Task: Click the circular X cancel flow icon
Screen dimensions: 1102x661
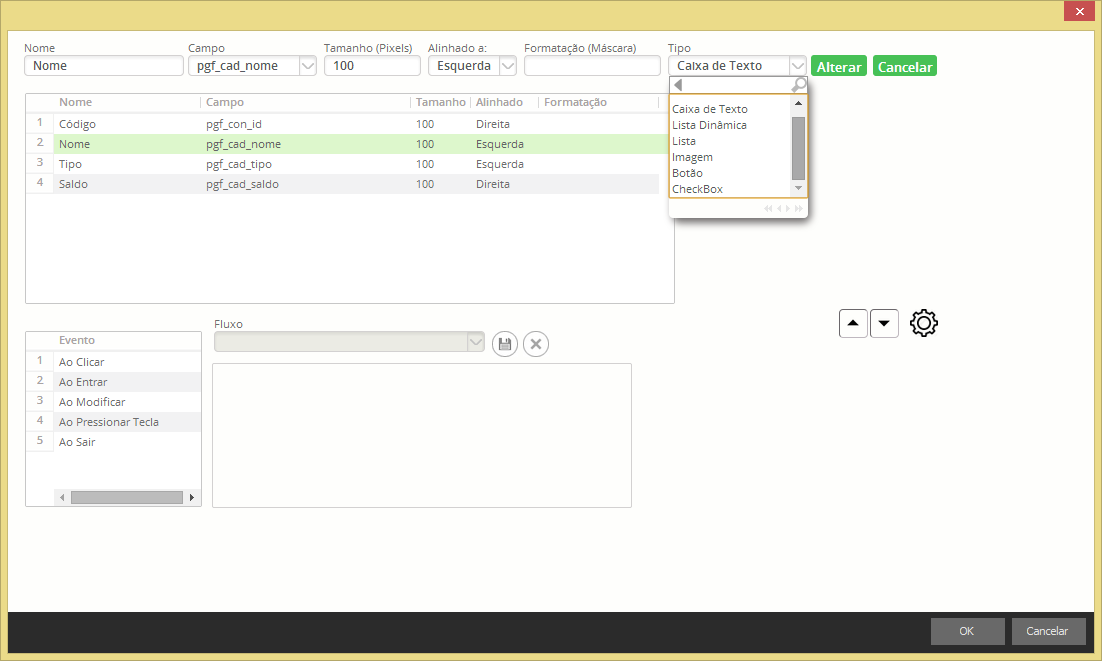Action: point(536,344)
